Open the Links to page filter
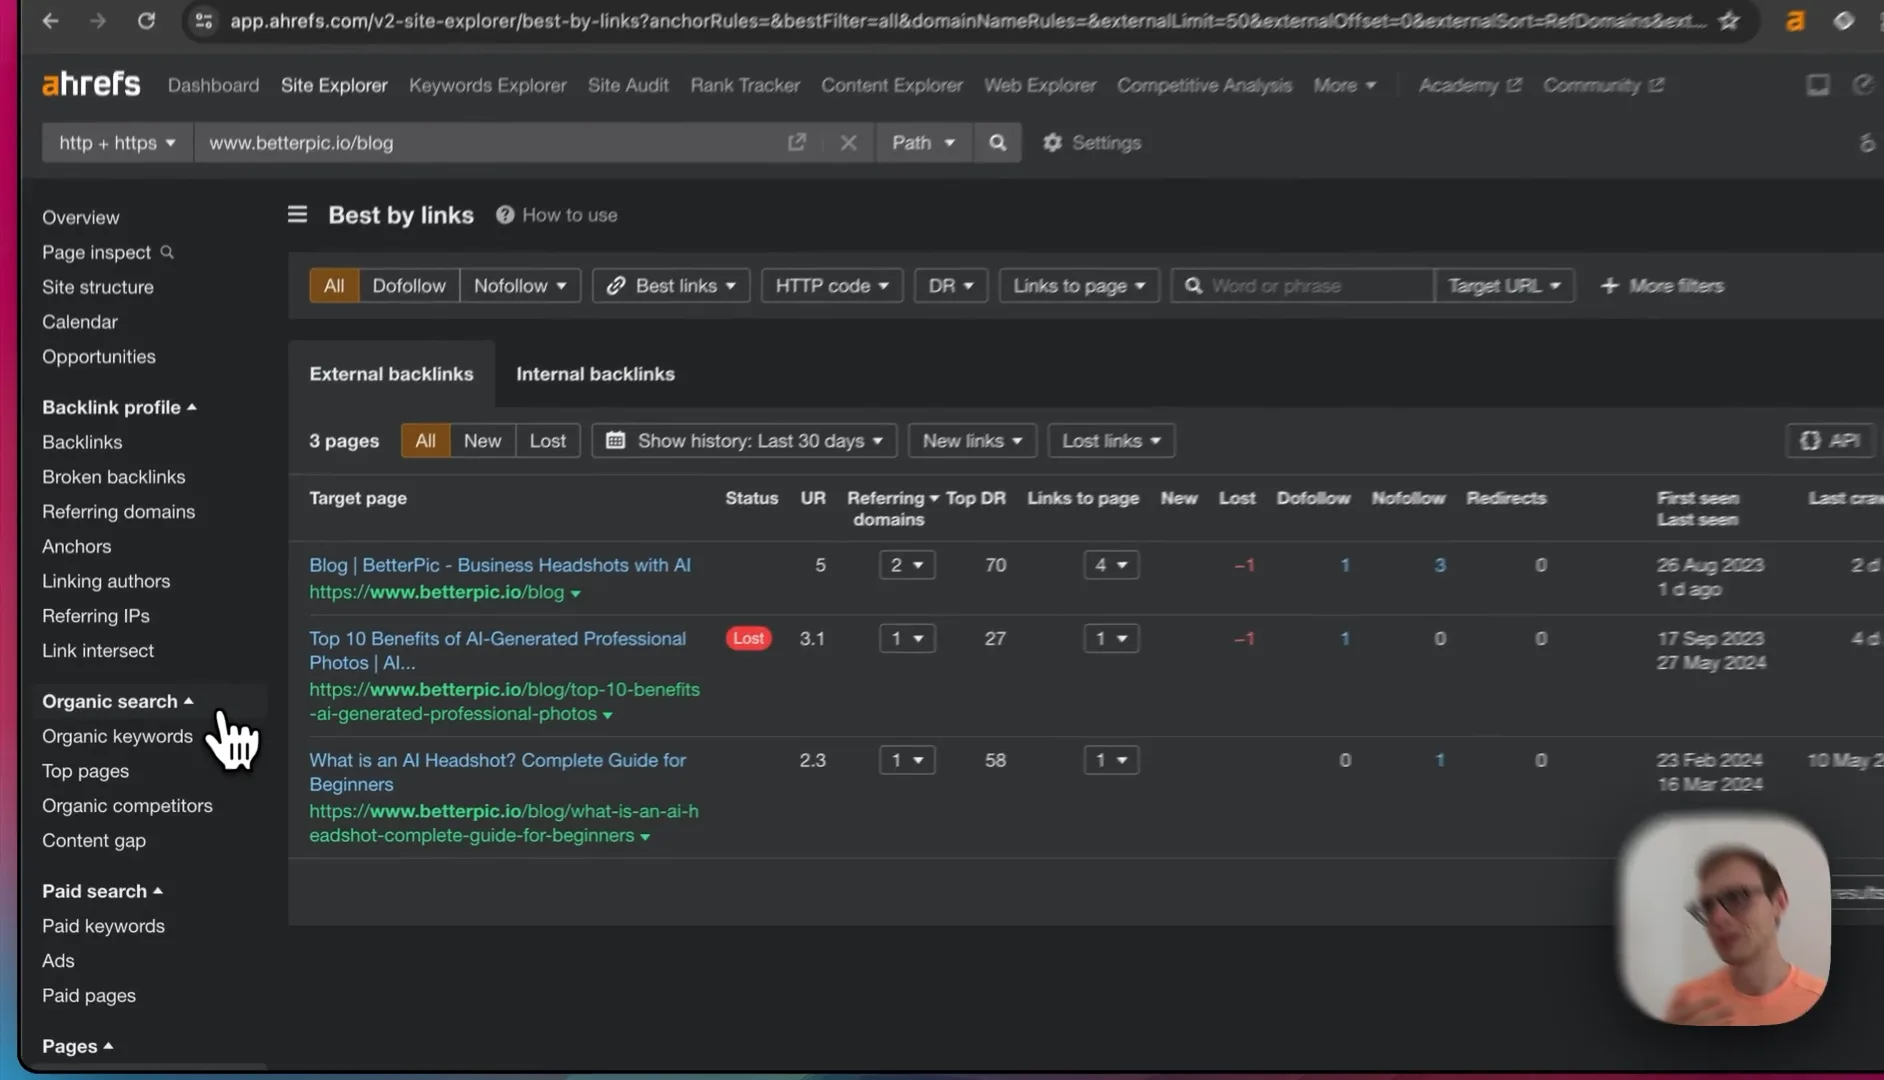Screen dimensions: 1884x1080 click(1079, 285)
